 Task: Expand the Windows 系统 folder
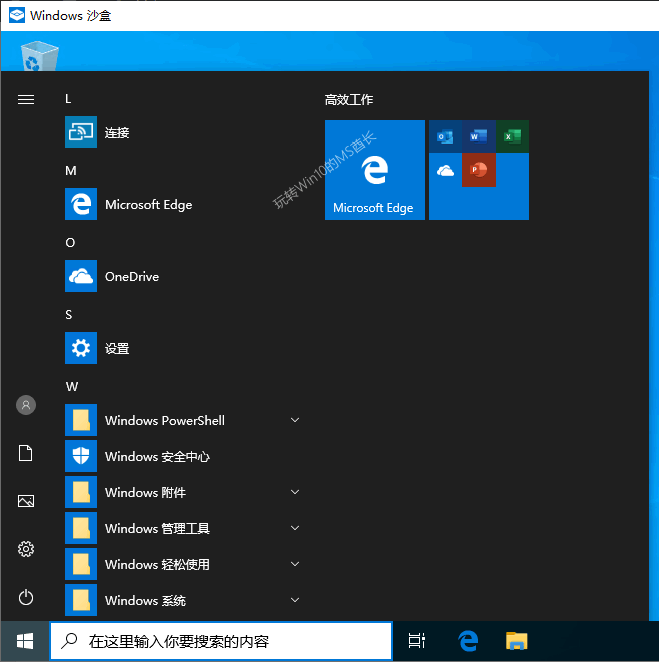click(295, 600)
